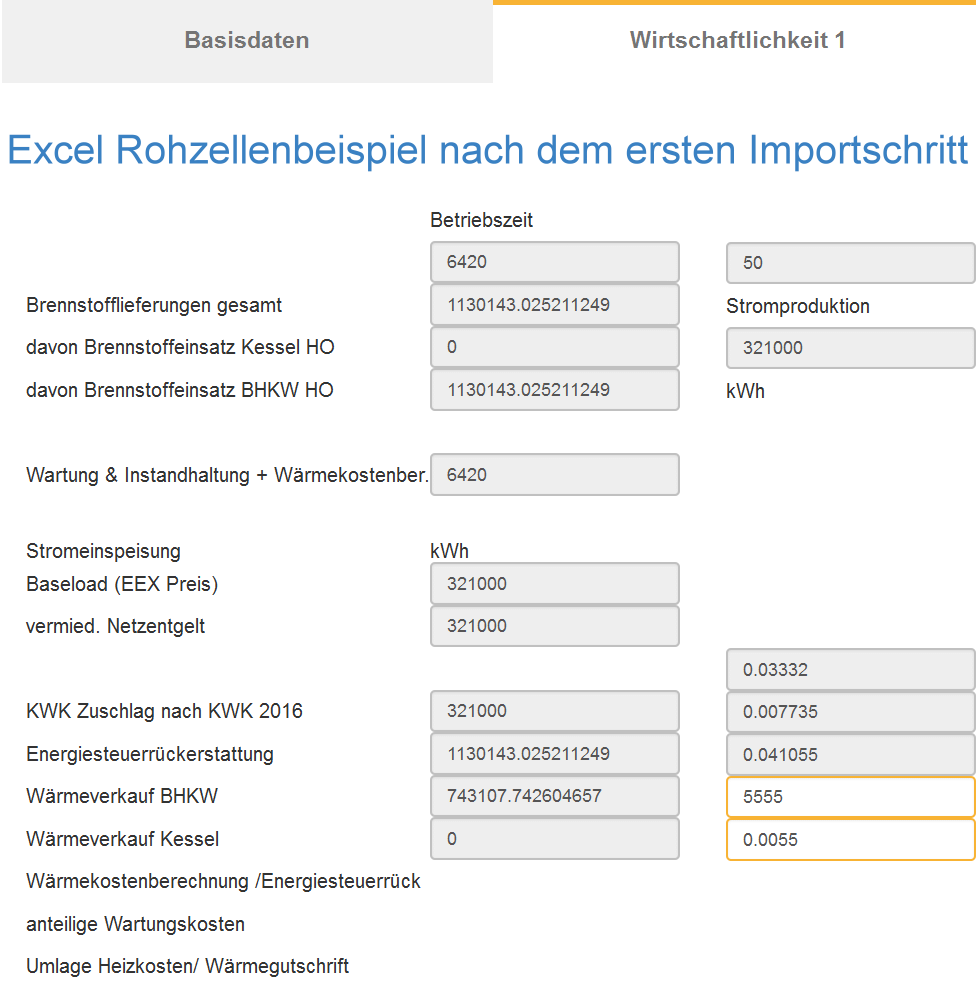Select the field showing 0.03332
This screenshot has width=976, height=993.
tap(850, 670)
